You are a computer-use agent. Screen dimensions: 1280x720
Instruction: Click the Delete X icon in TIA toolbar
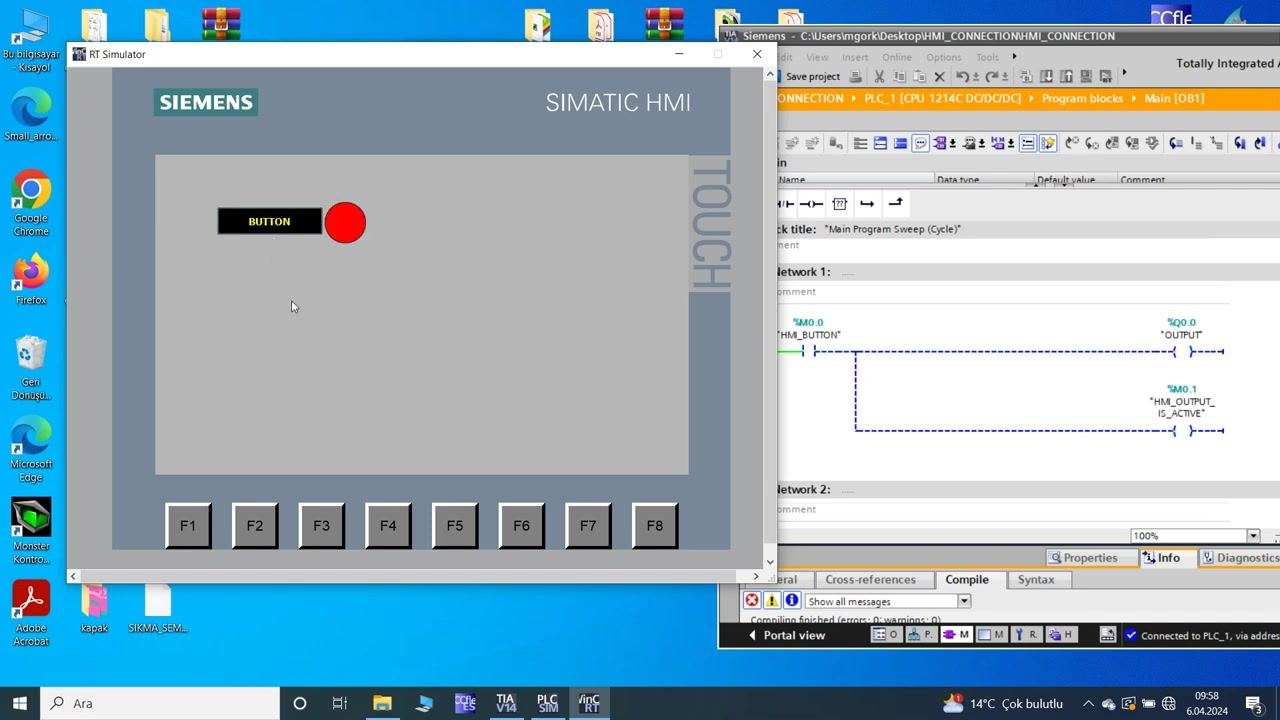(939, 77)
